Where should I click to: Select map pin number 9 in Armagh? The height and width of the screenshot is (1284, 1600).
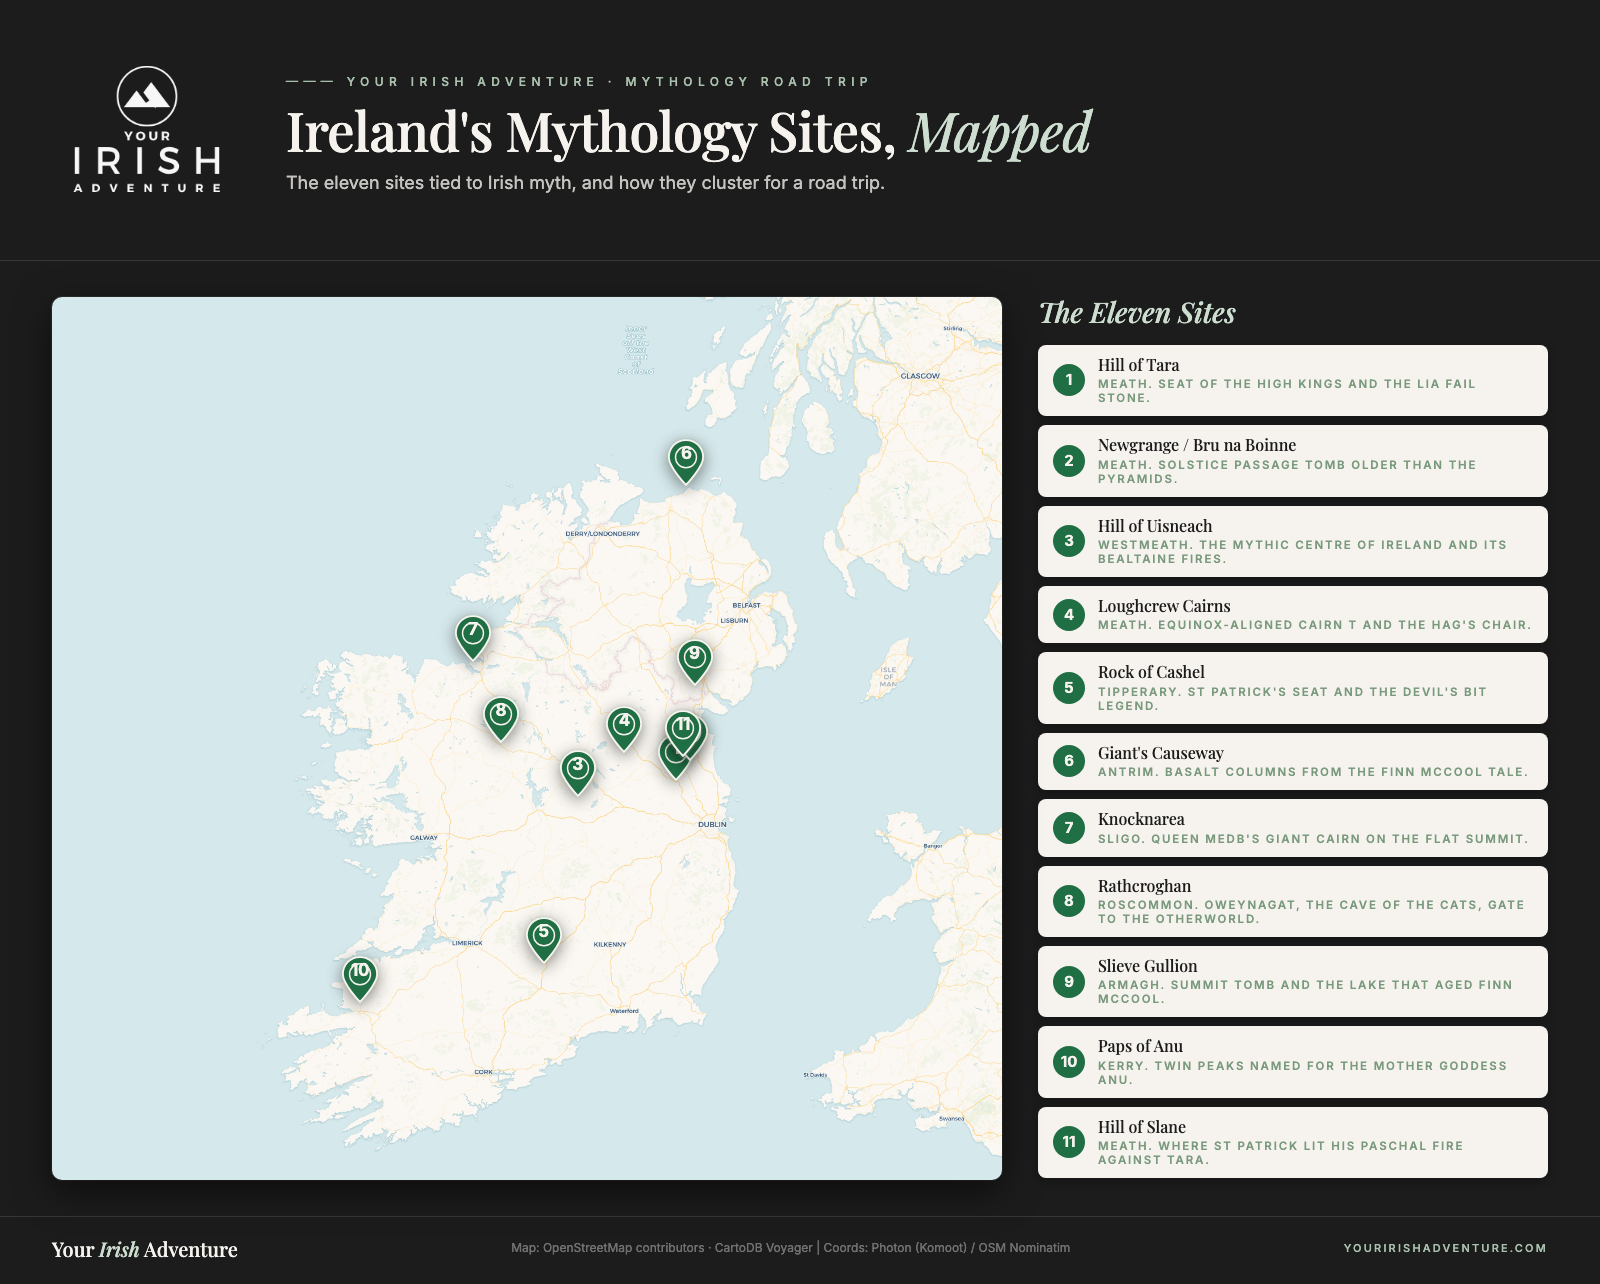695,660
